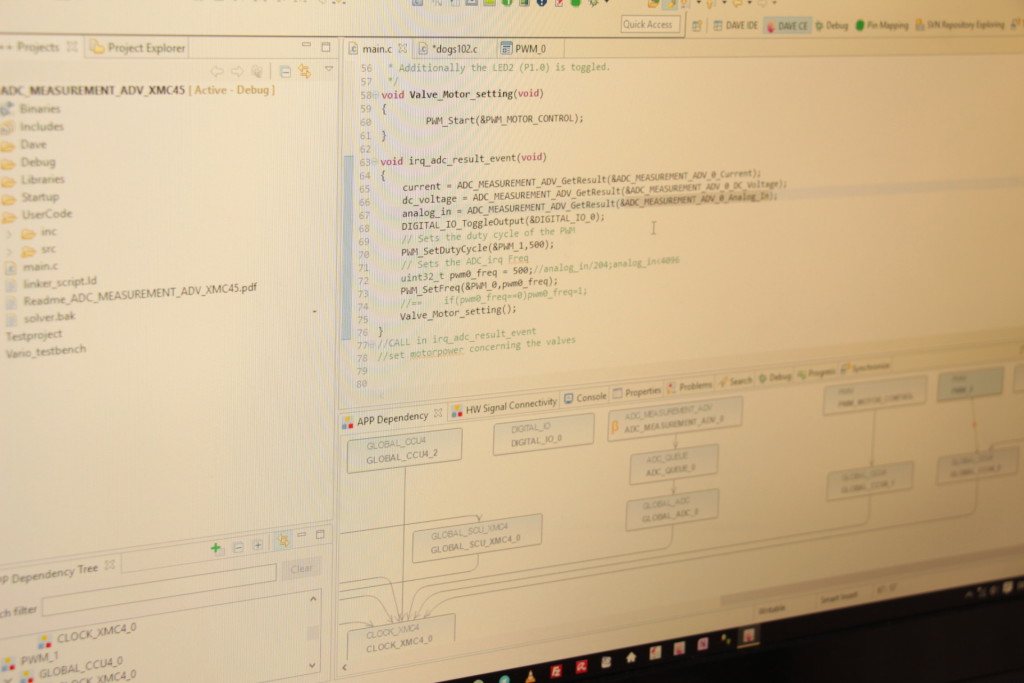
Task: Select the GLOBAL_CCU4_2 APP block in diagram
Action: 404,450
